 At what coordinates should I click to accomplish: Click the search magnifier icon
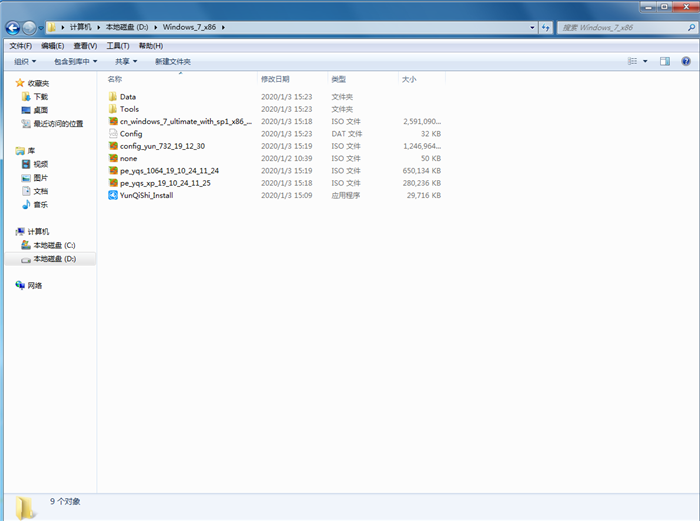tap(692, 28)
